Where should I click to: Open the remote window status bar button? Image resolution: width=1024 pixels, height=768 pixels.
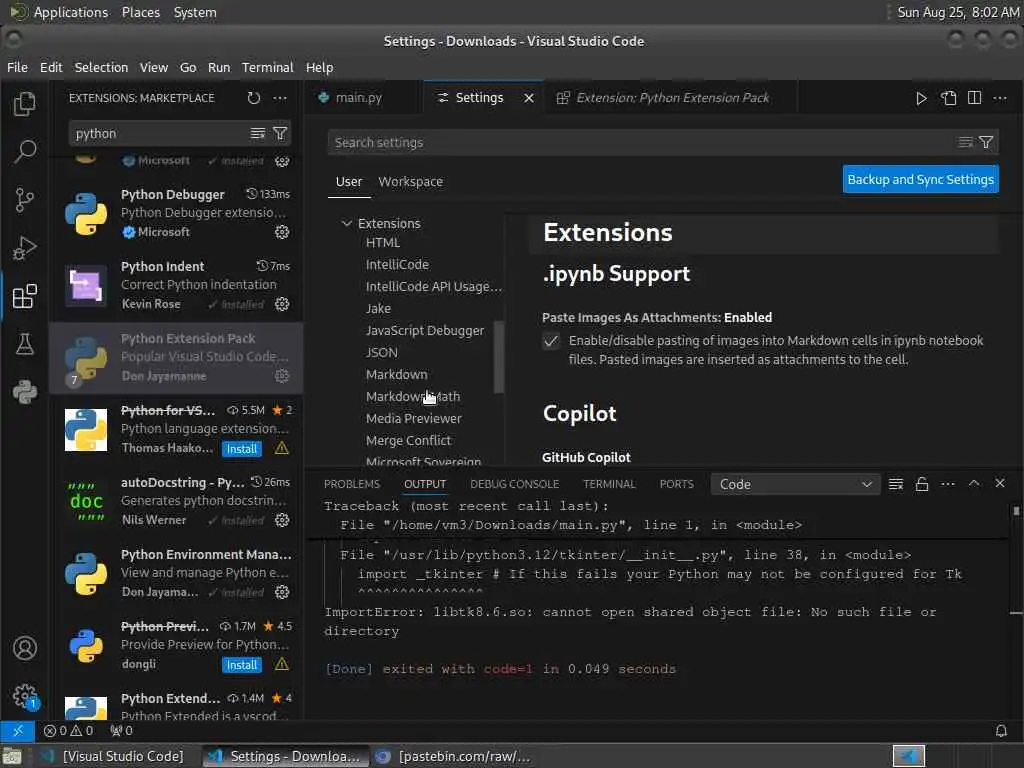[x=18, y=730]
